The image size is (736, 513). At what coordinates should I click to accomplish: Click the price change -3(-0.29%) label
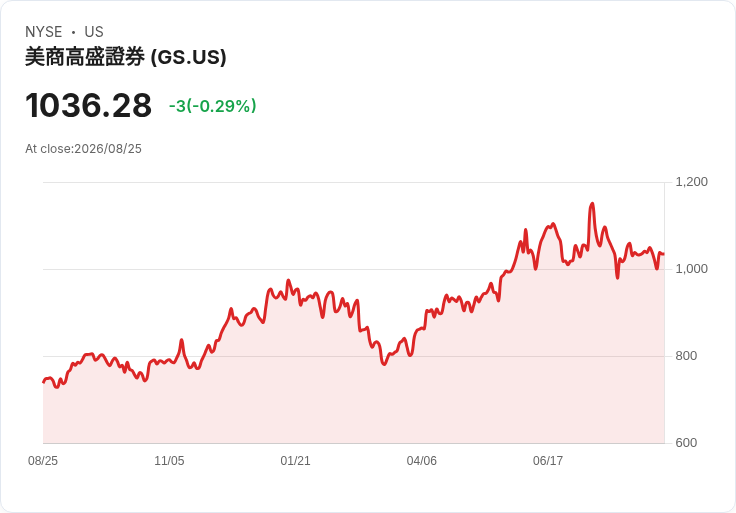[213, 106]
